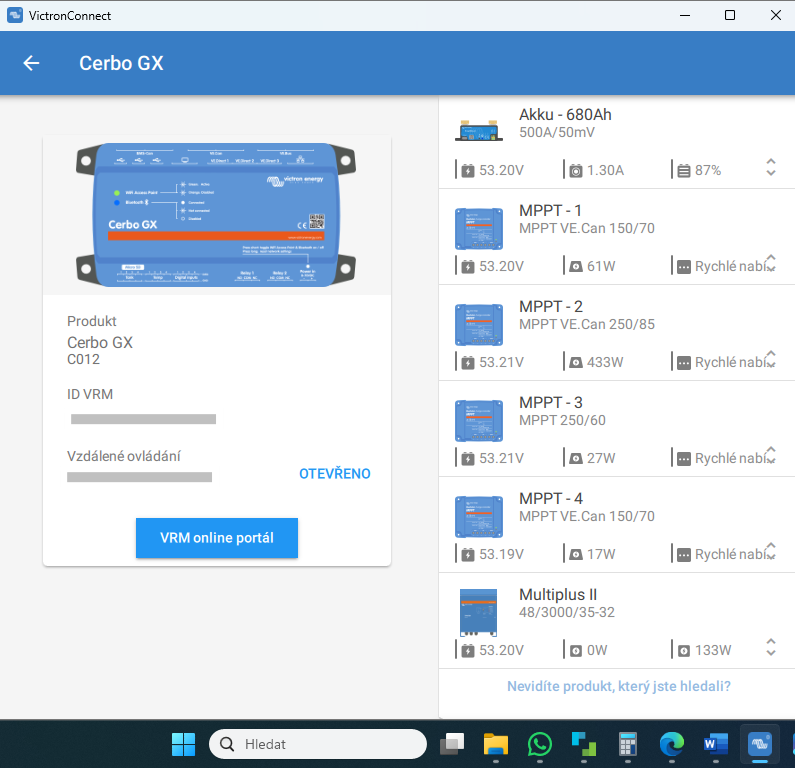
Task: Open File Explorer from the taskbar
Action: click(496, 744)
